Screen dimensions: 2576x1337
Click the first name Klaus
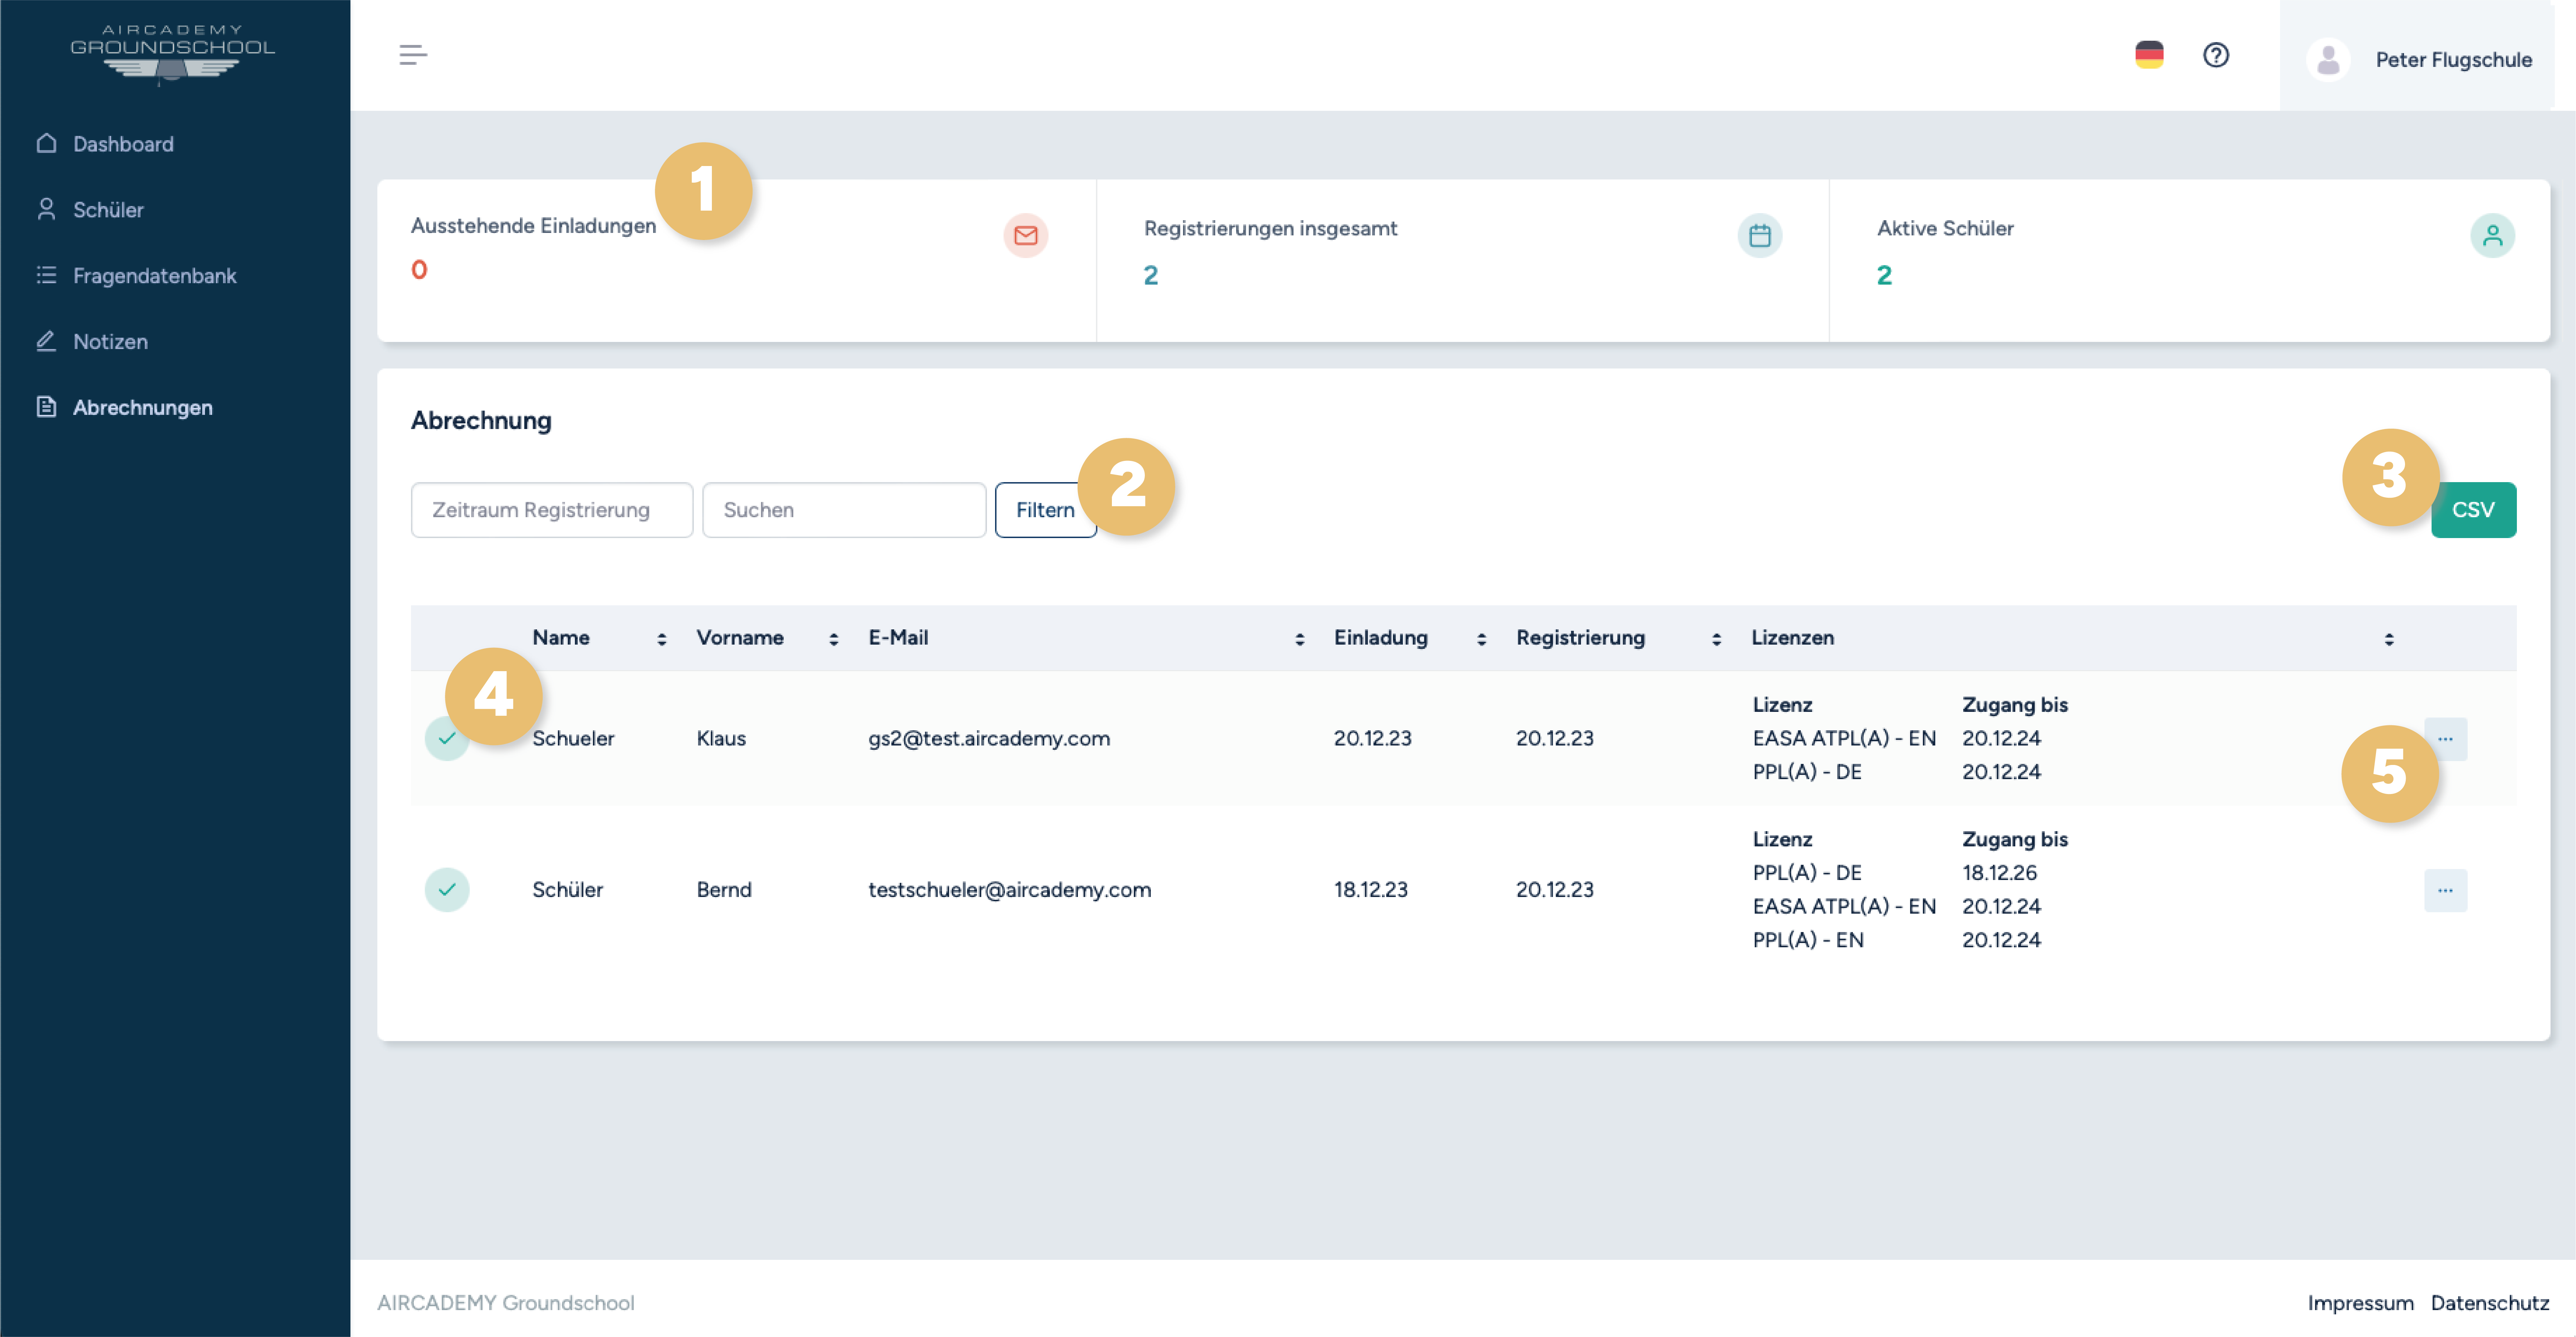(x=721, y=739)
